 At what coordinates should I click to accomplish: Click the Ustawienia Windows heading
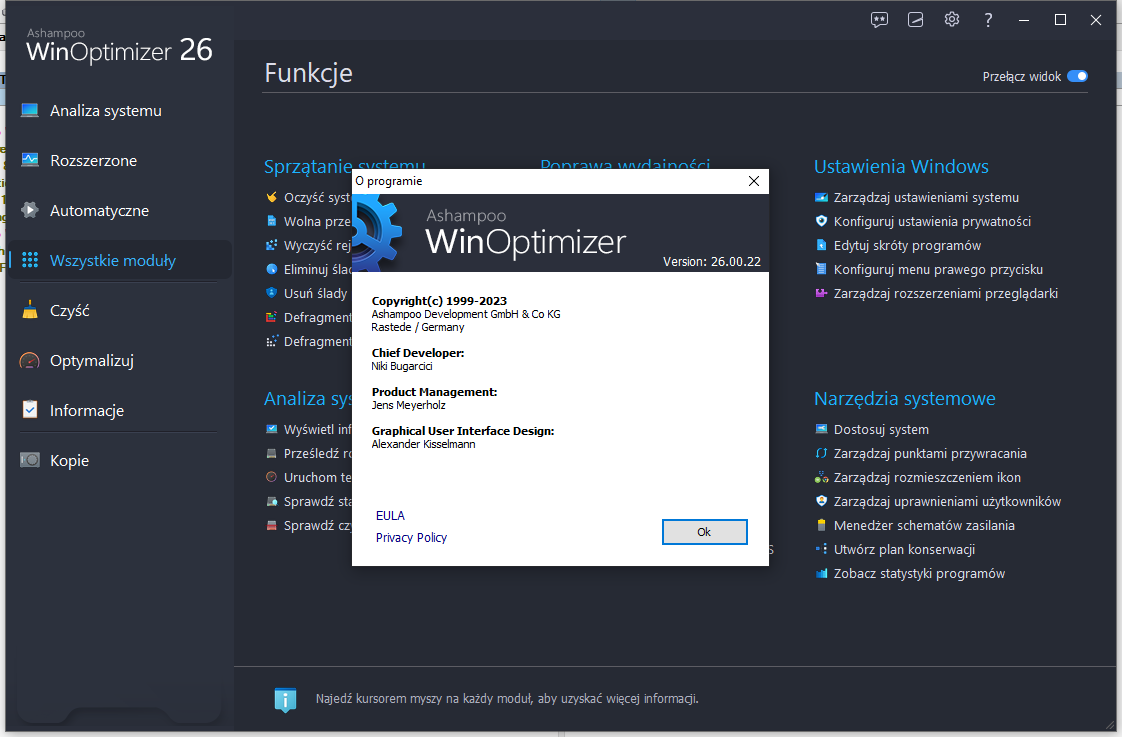pyautogui.click(x=901, y=167)
